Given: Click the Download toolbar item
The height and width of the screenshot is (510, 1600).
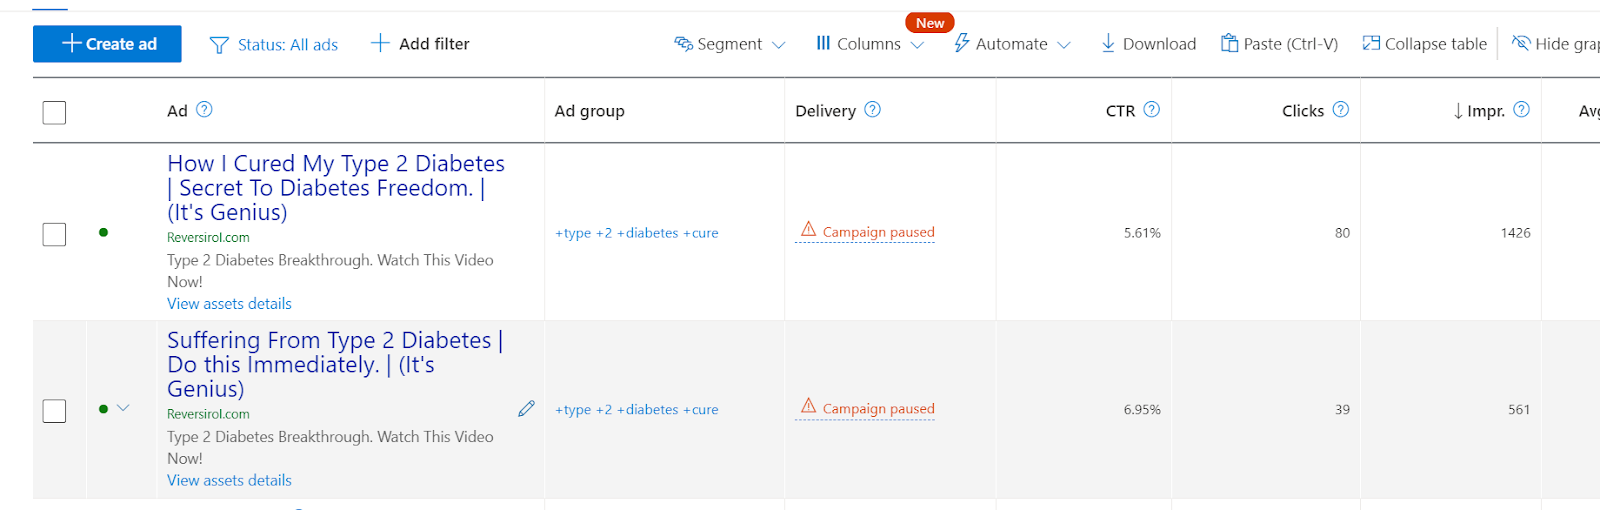Looking at the screenshot, I should pos(1148,44).
